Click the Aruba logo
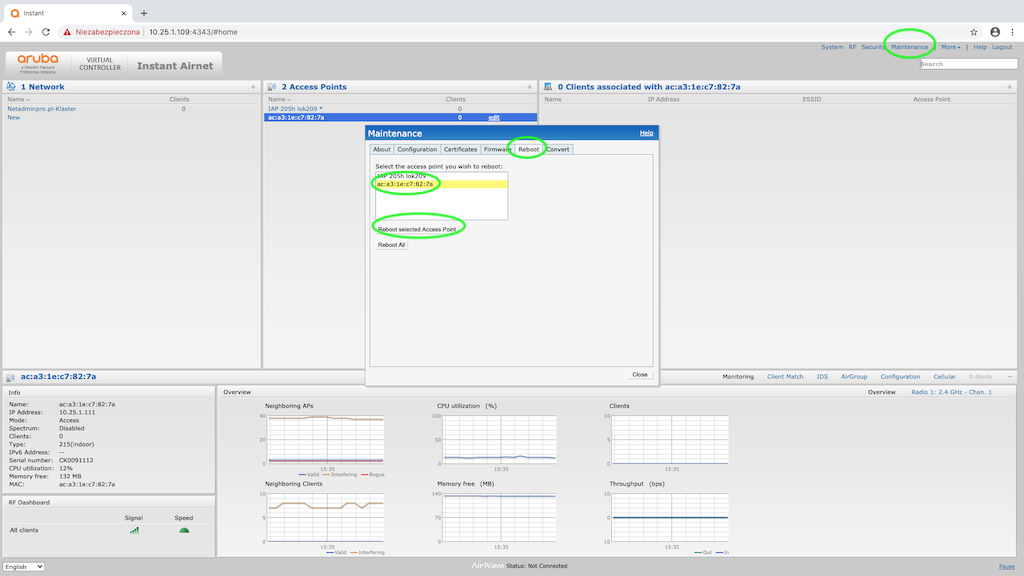Screen dimensions: 1024x576 38,62
